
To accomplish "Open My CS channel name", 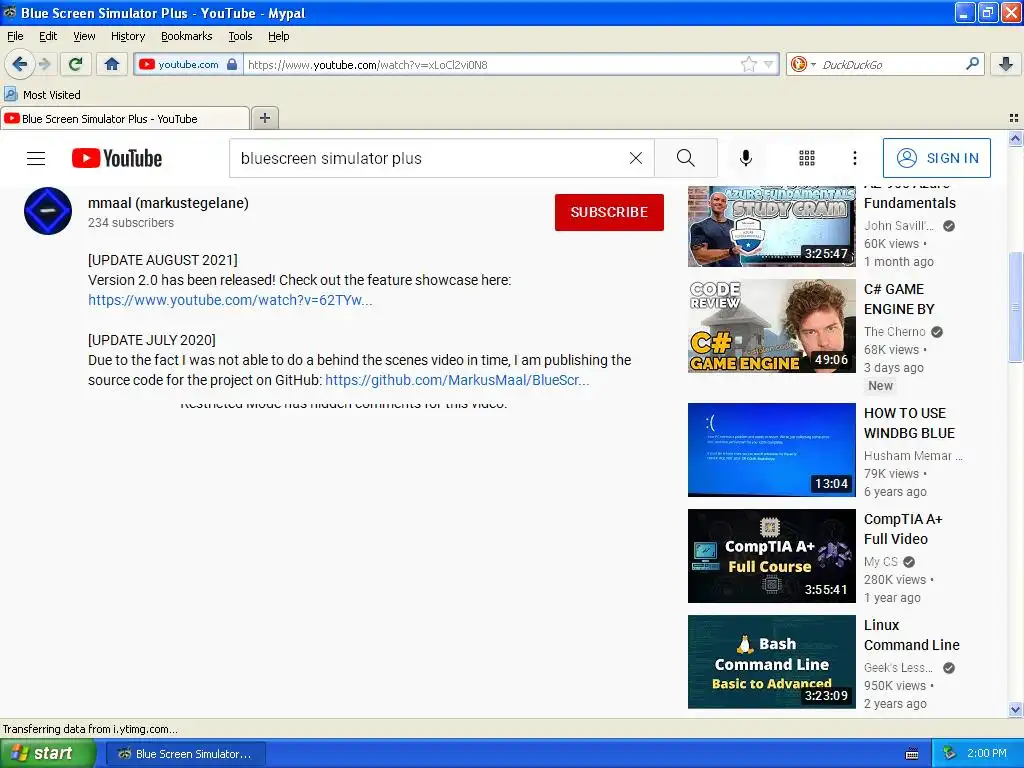I will pyautogui.click(x=881, y=562).
